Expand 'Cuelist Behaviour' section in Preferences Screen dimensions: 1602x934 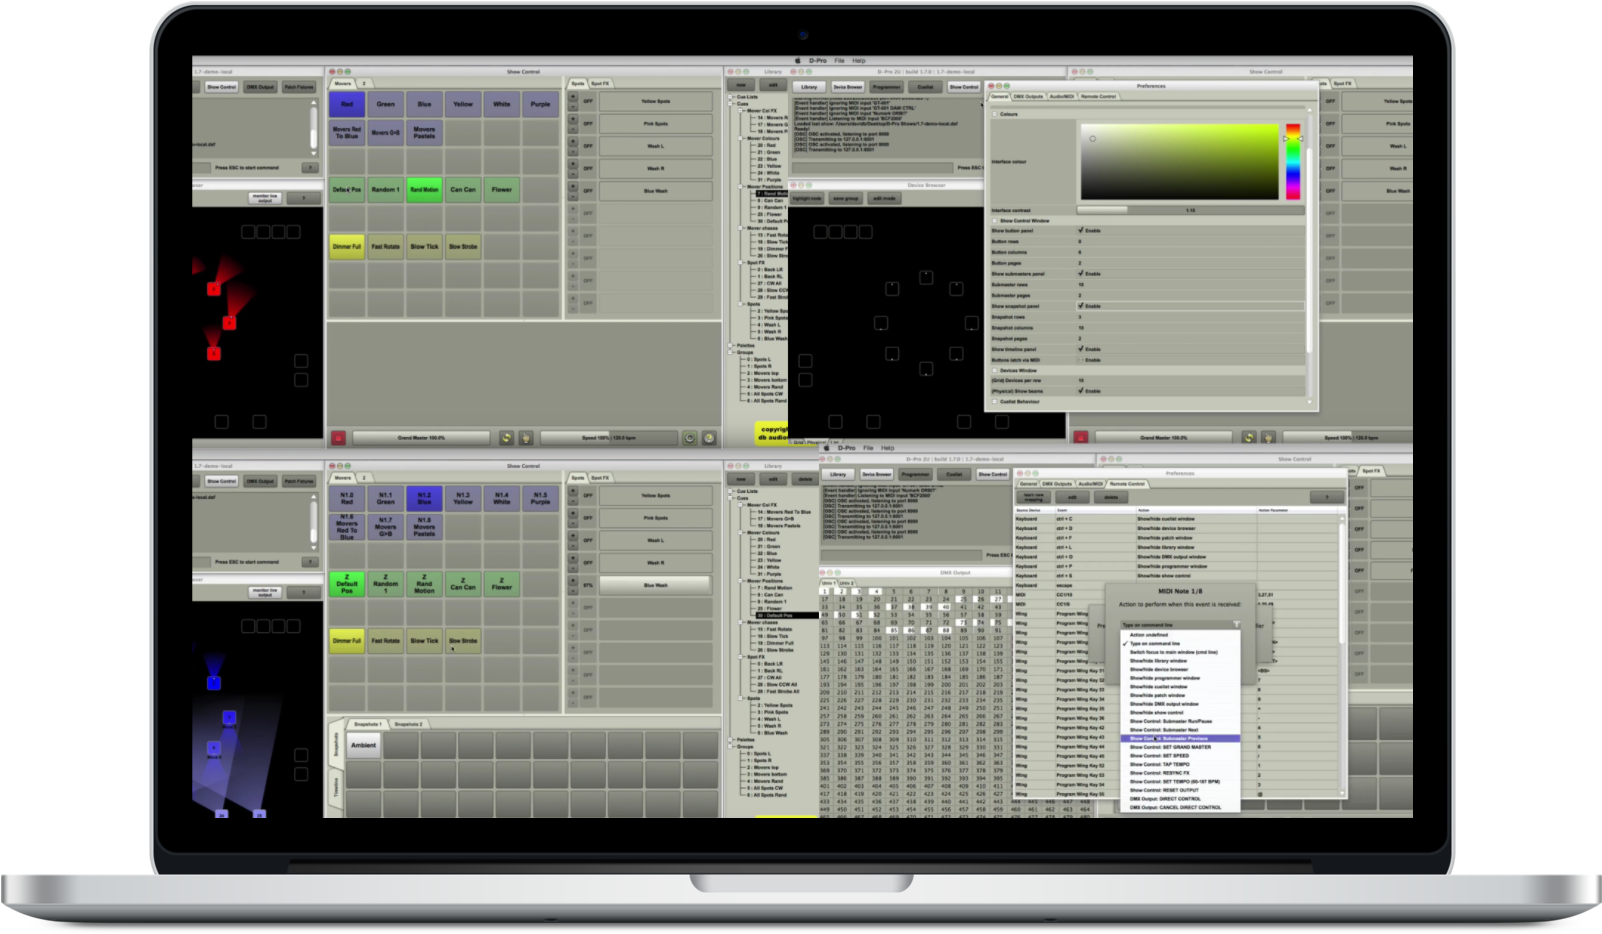[995, 402]
